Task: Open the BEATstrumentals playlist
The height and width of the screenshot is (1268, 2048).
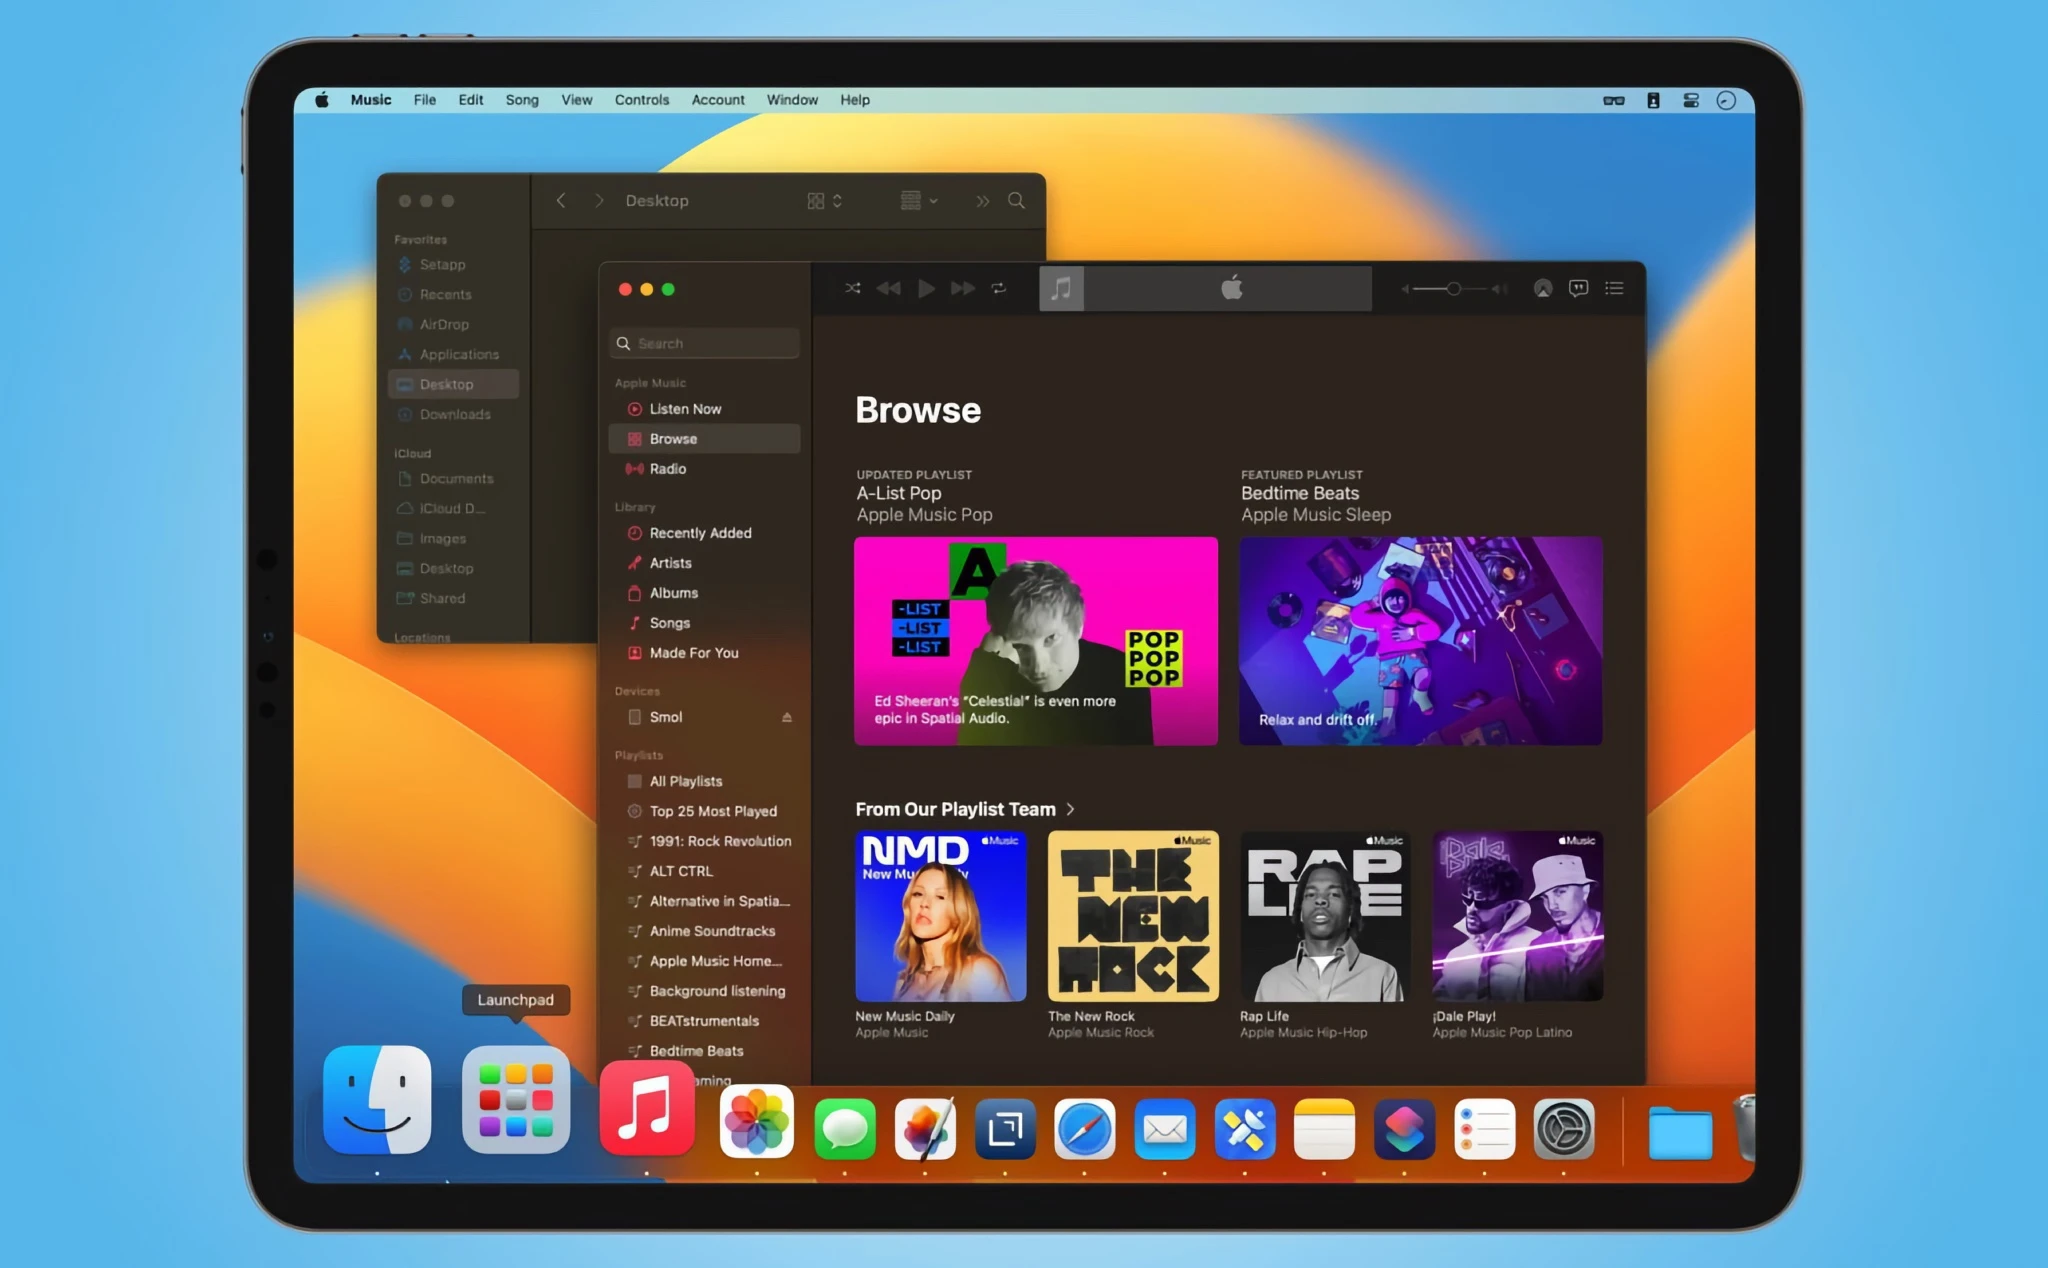Action: (x=704, y=1021)
